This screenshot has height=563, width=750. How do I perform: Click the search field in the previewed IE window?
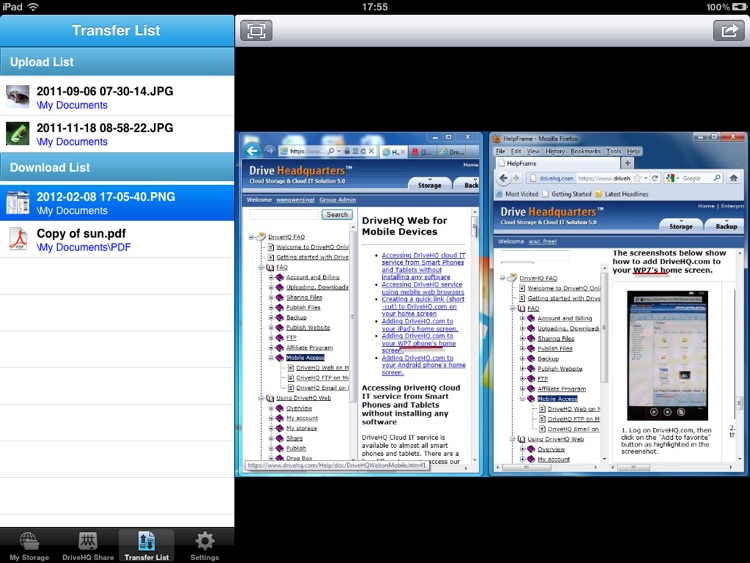click(x=284, y=215)
